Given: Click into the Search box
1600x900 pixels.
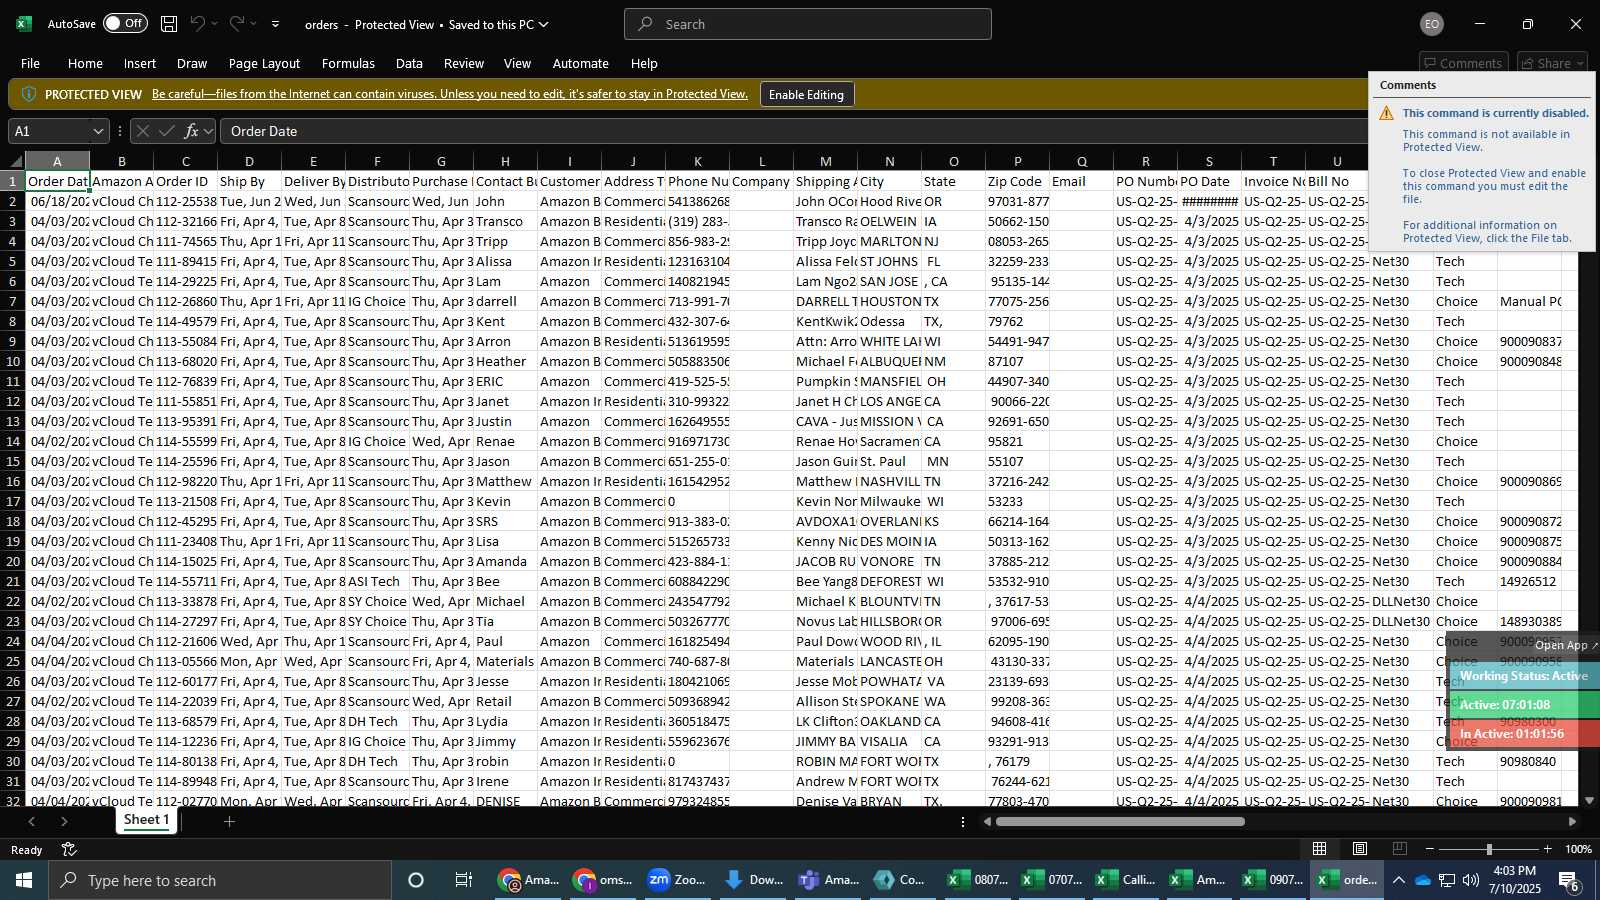Looking at the screenshot, I should (808, 24).
